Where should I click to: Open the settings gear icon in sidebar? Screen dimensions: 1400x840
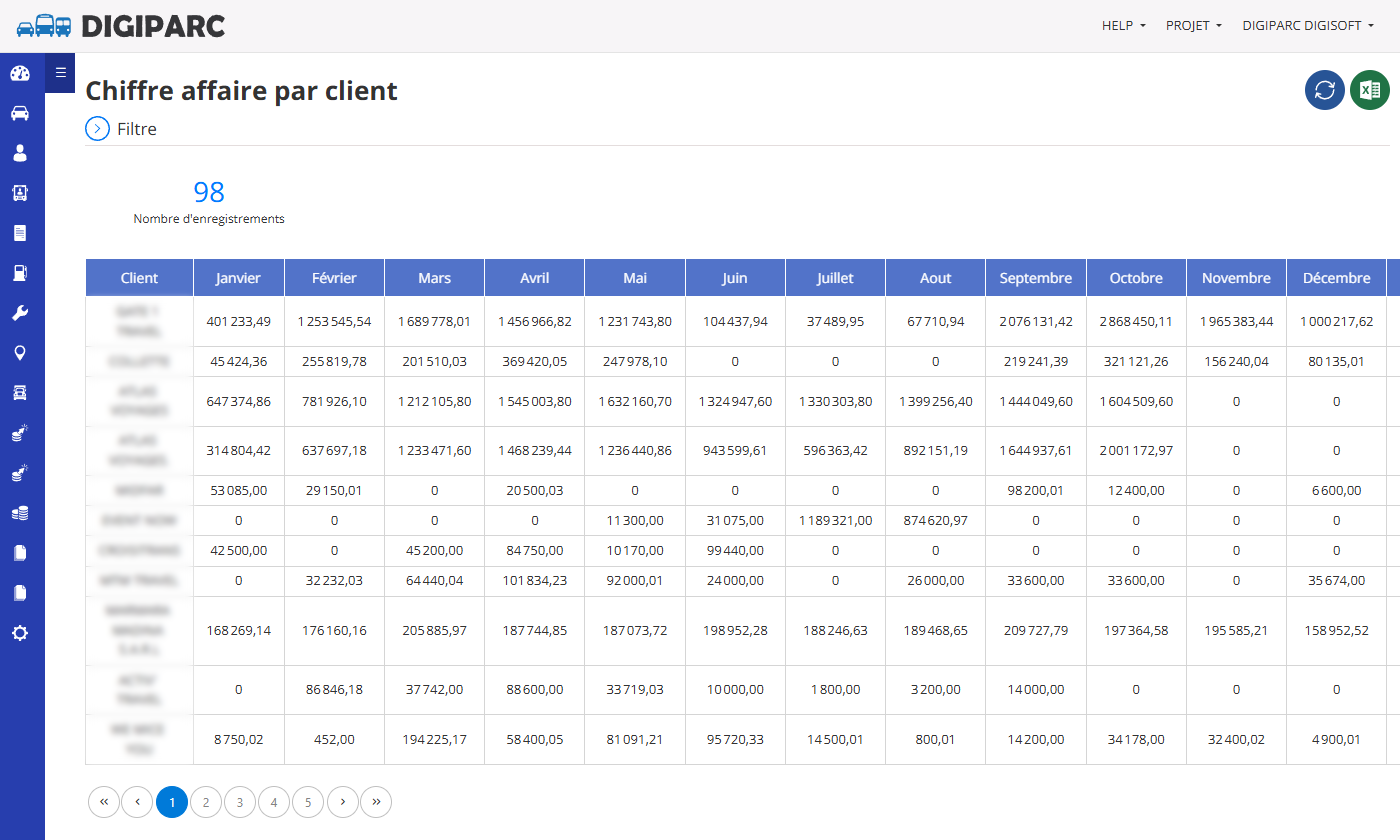tap(20, 633)
